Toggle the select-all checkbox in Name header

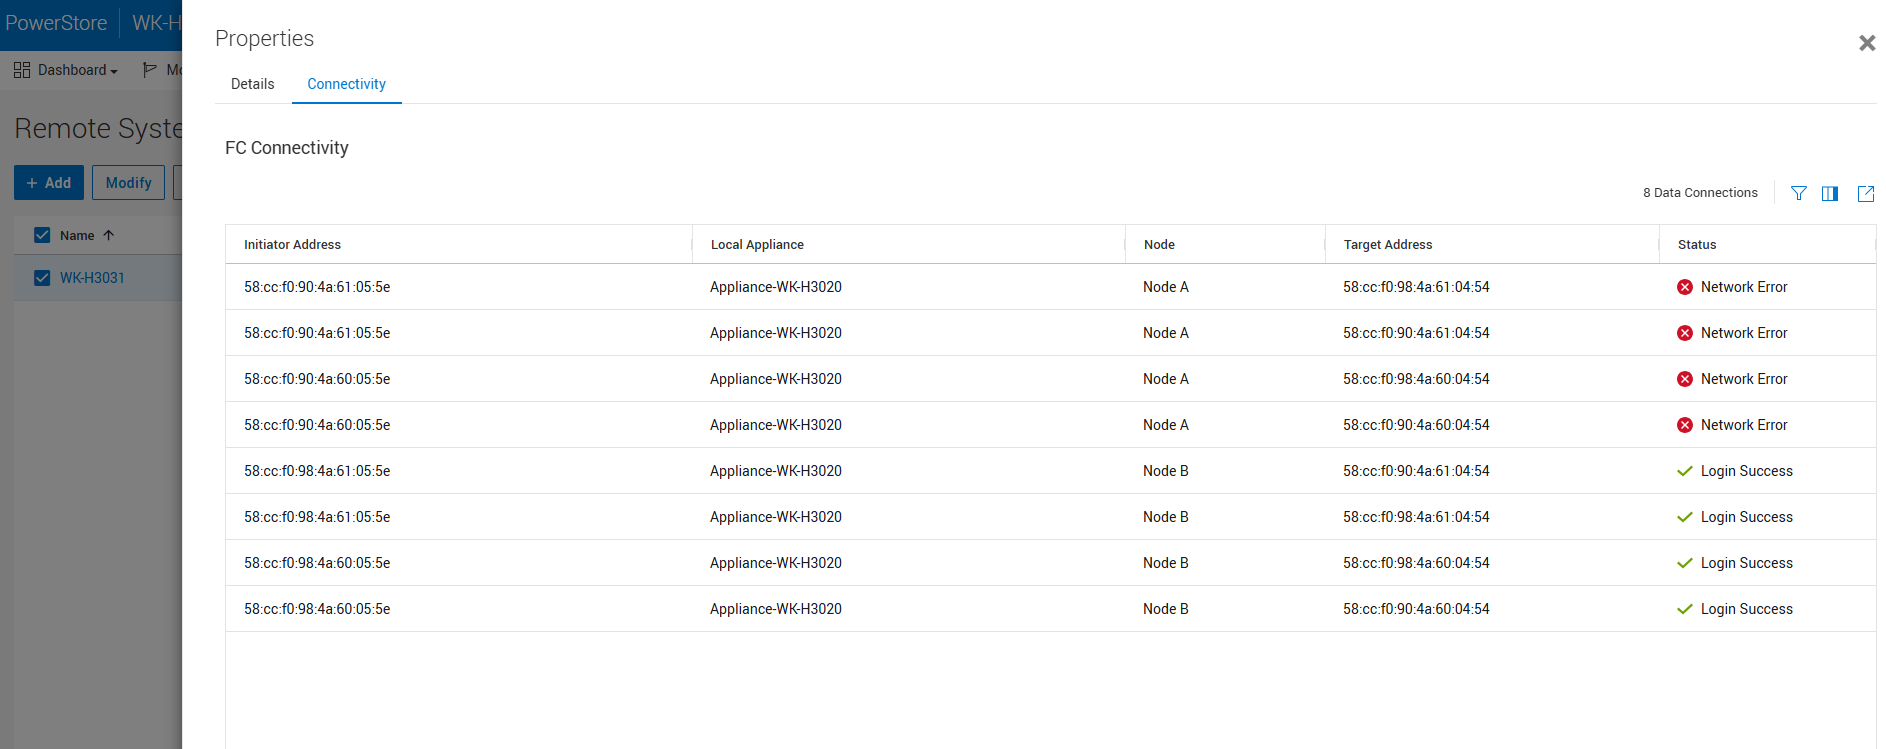click(x=42, y=235)
